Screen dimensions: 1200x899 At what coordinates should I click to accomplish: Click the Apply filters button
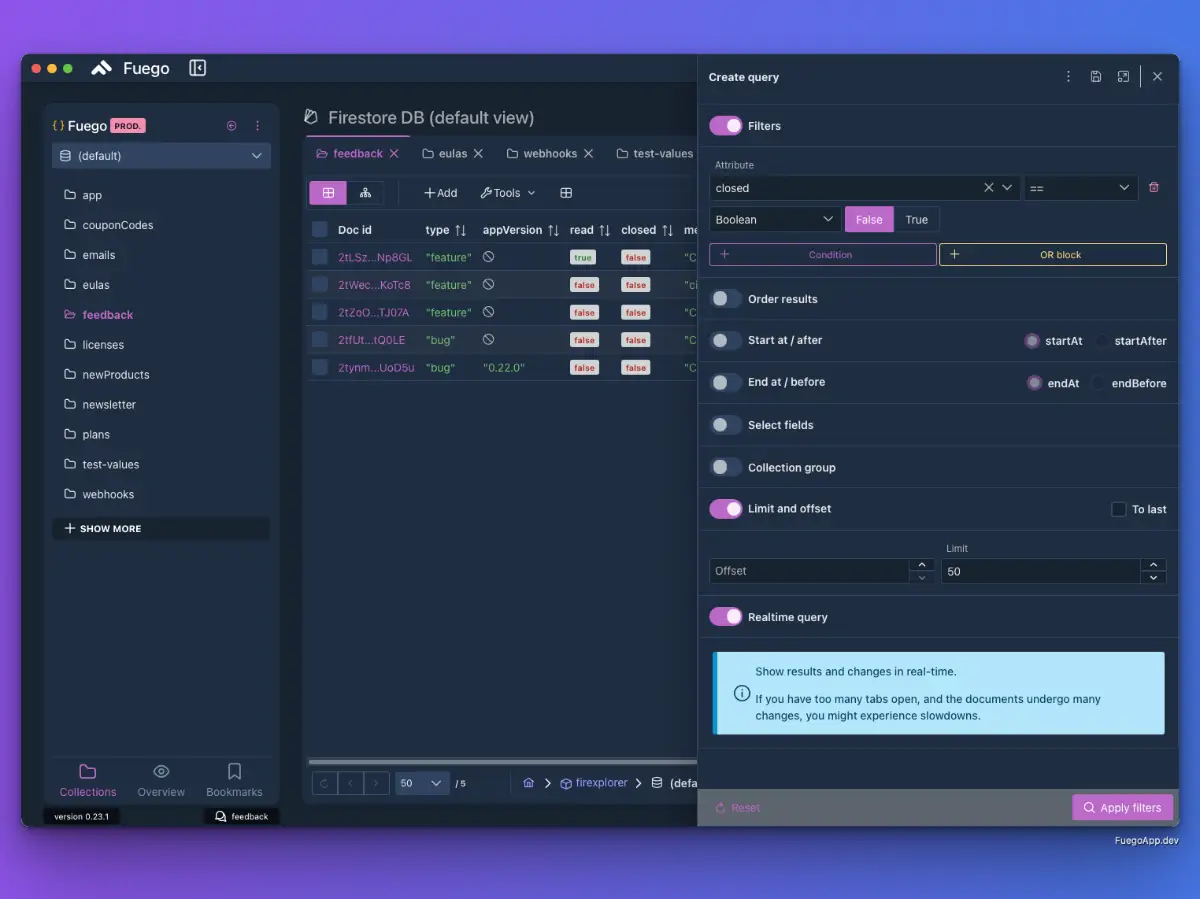tap(1122, 808)
